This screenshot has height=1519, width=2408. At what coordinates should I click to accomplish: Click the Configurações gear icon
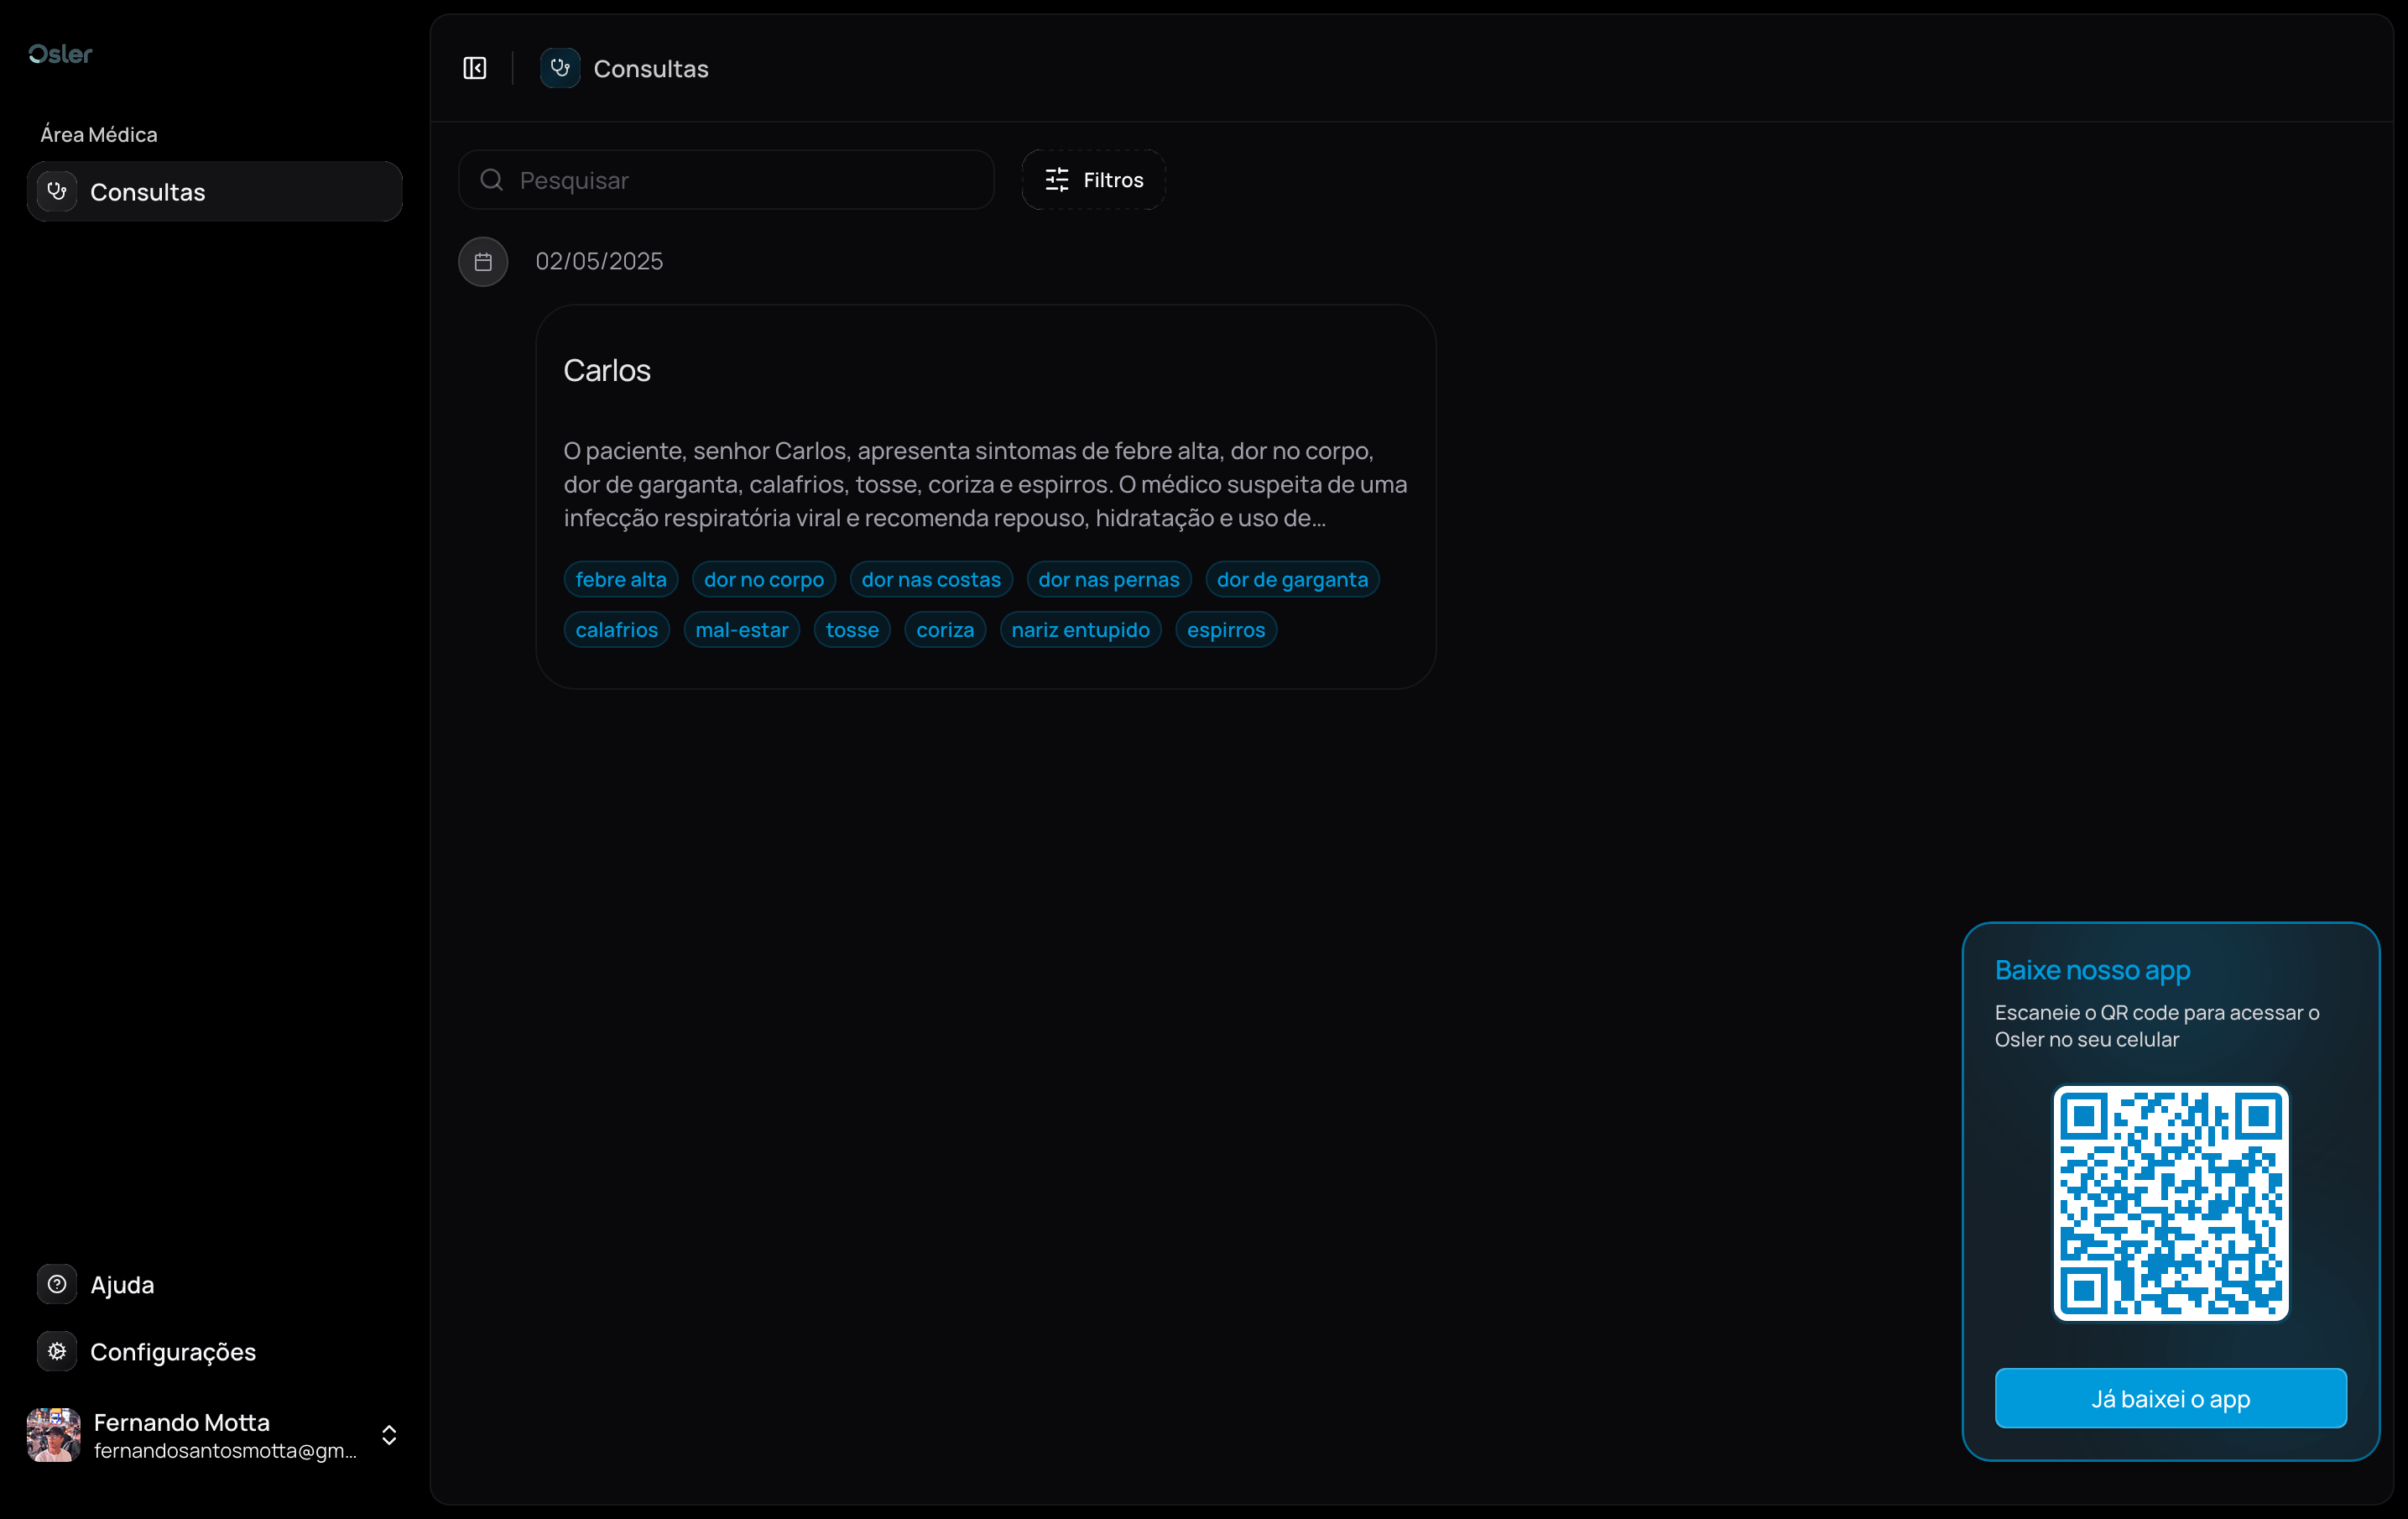point(57,1351)
